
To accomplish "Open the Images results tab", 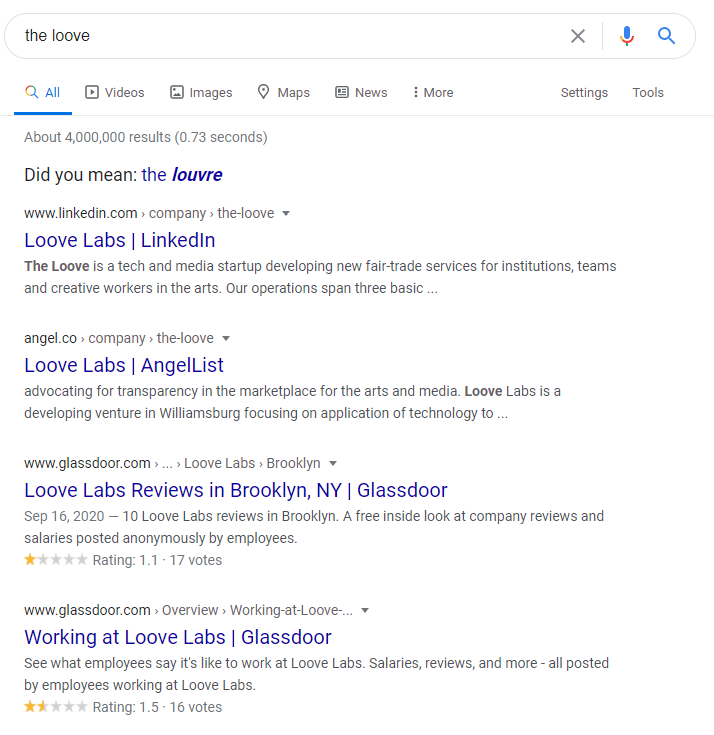I will coord(200,92).
